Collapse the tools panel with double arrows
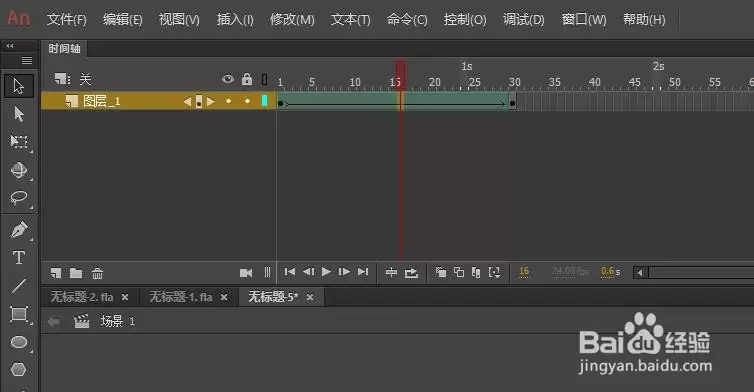 point(10,46)
